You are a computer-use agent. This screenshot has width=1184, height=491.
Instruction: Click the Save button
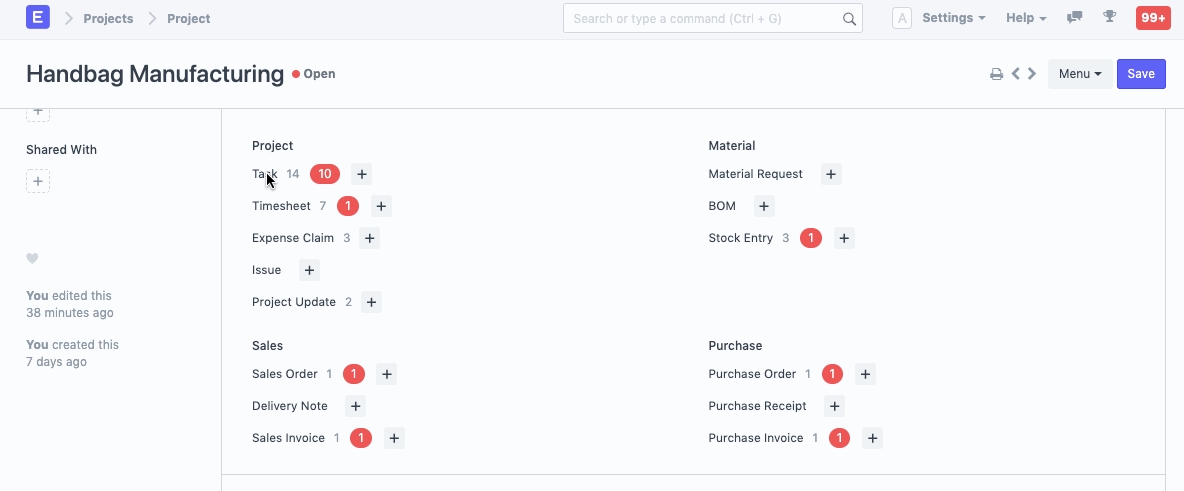point(1141,74)
